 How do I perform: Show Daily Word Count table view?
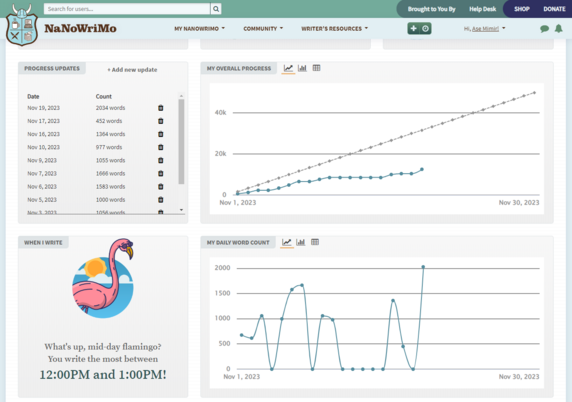(x=315, y=242)
